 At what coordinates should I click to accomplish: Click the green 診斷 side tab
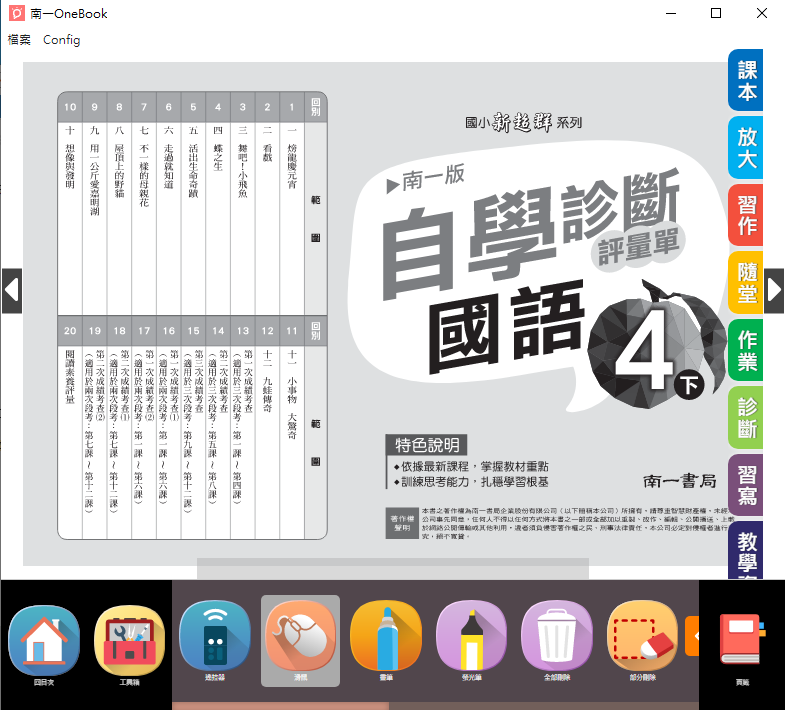[747, 417]
